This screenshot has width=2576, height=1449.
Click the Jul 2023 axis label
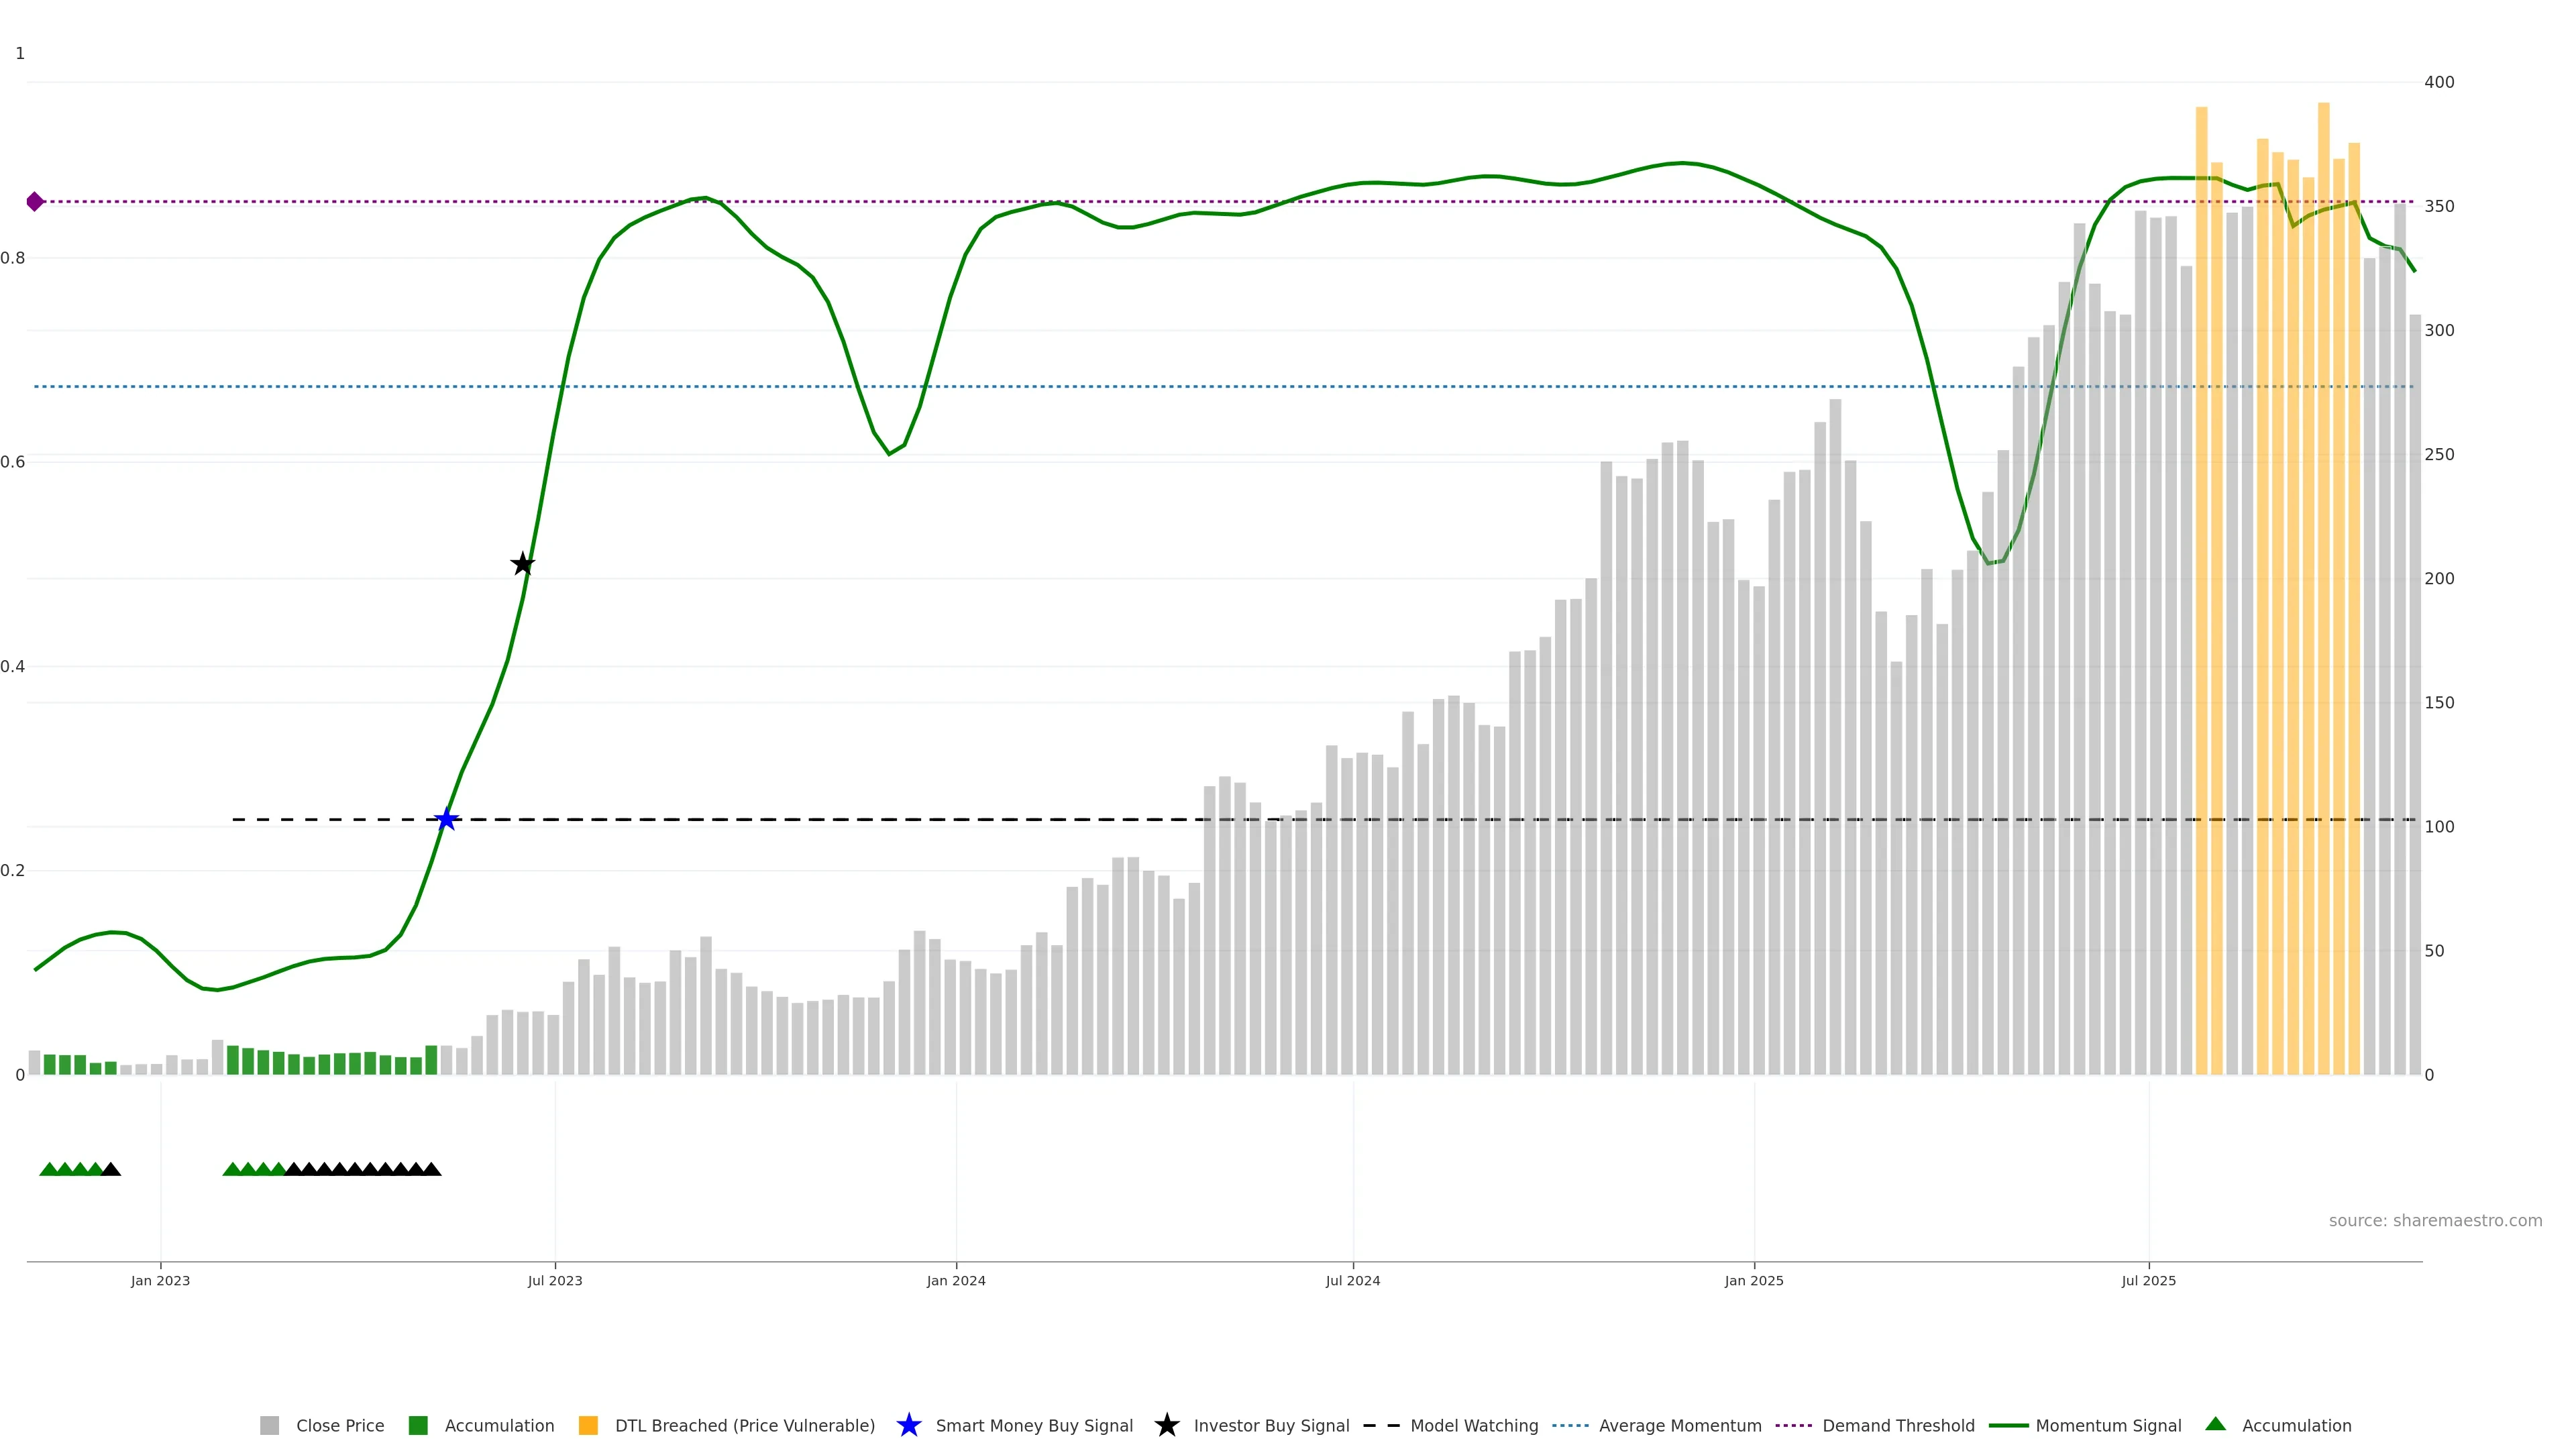(x=555, y=1280)
